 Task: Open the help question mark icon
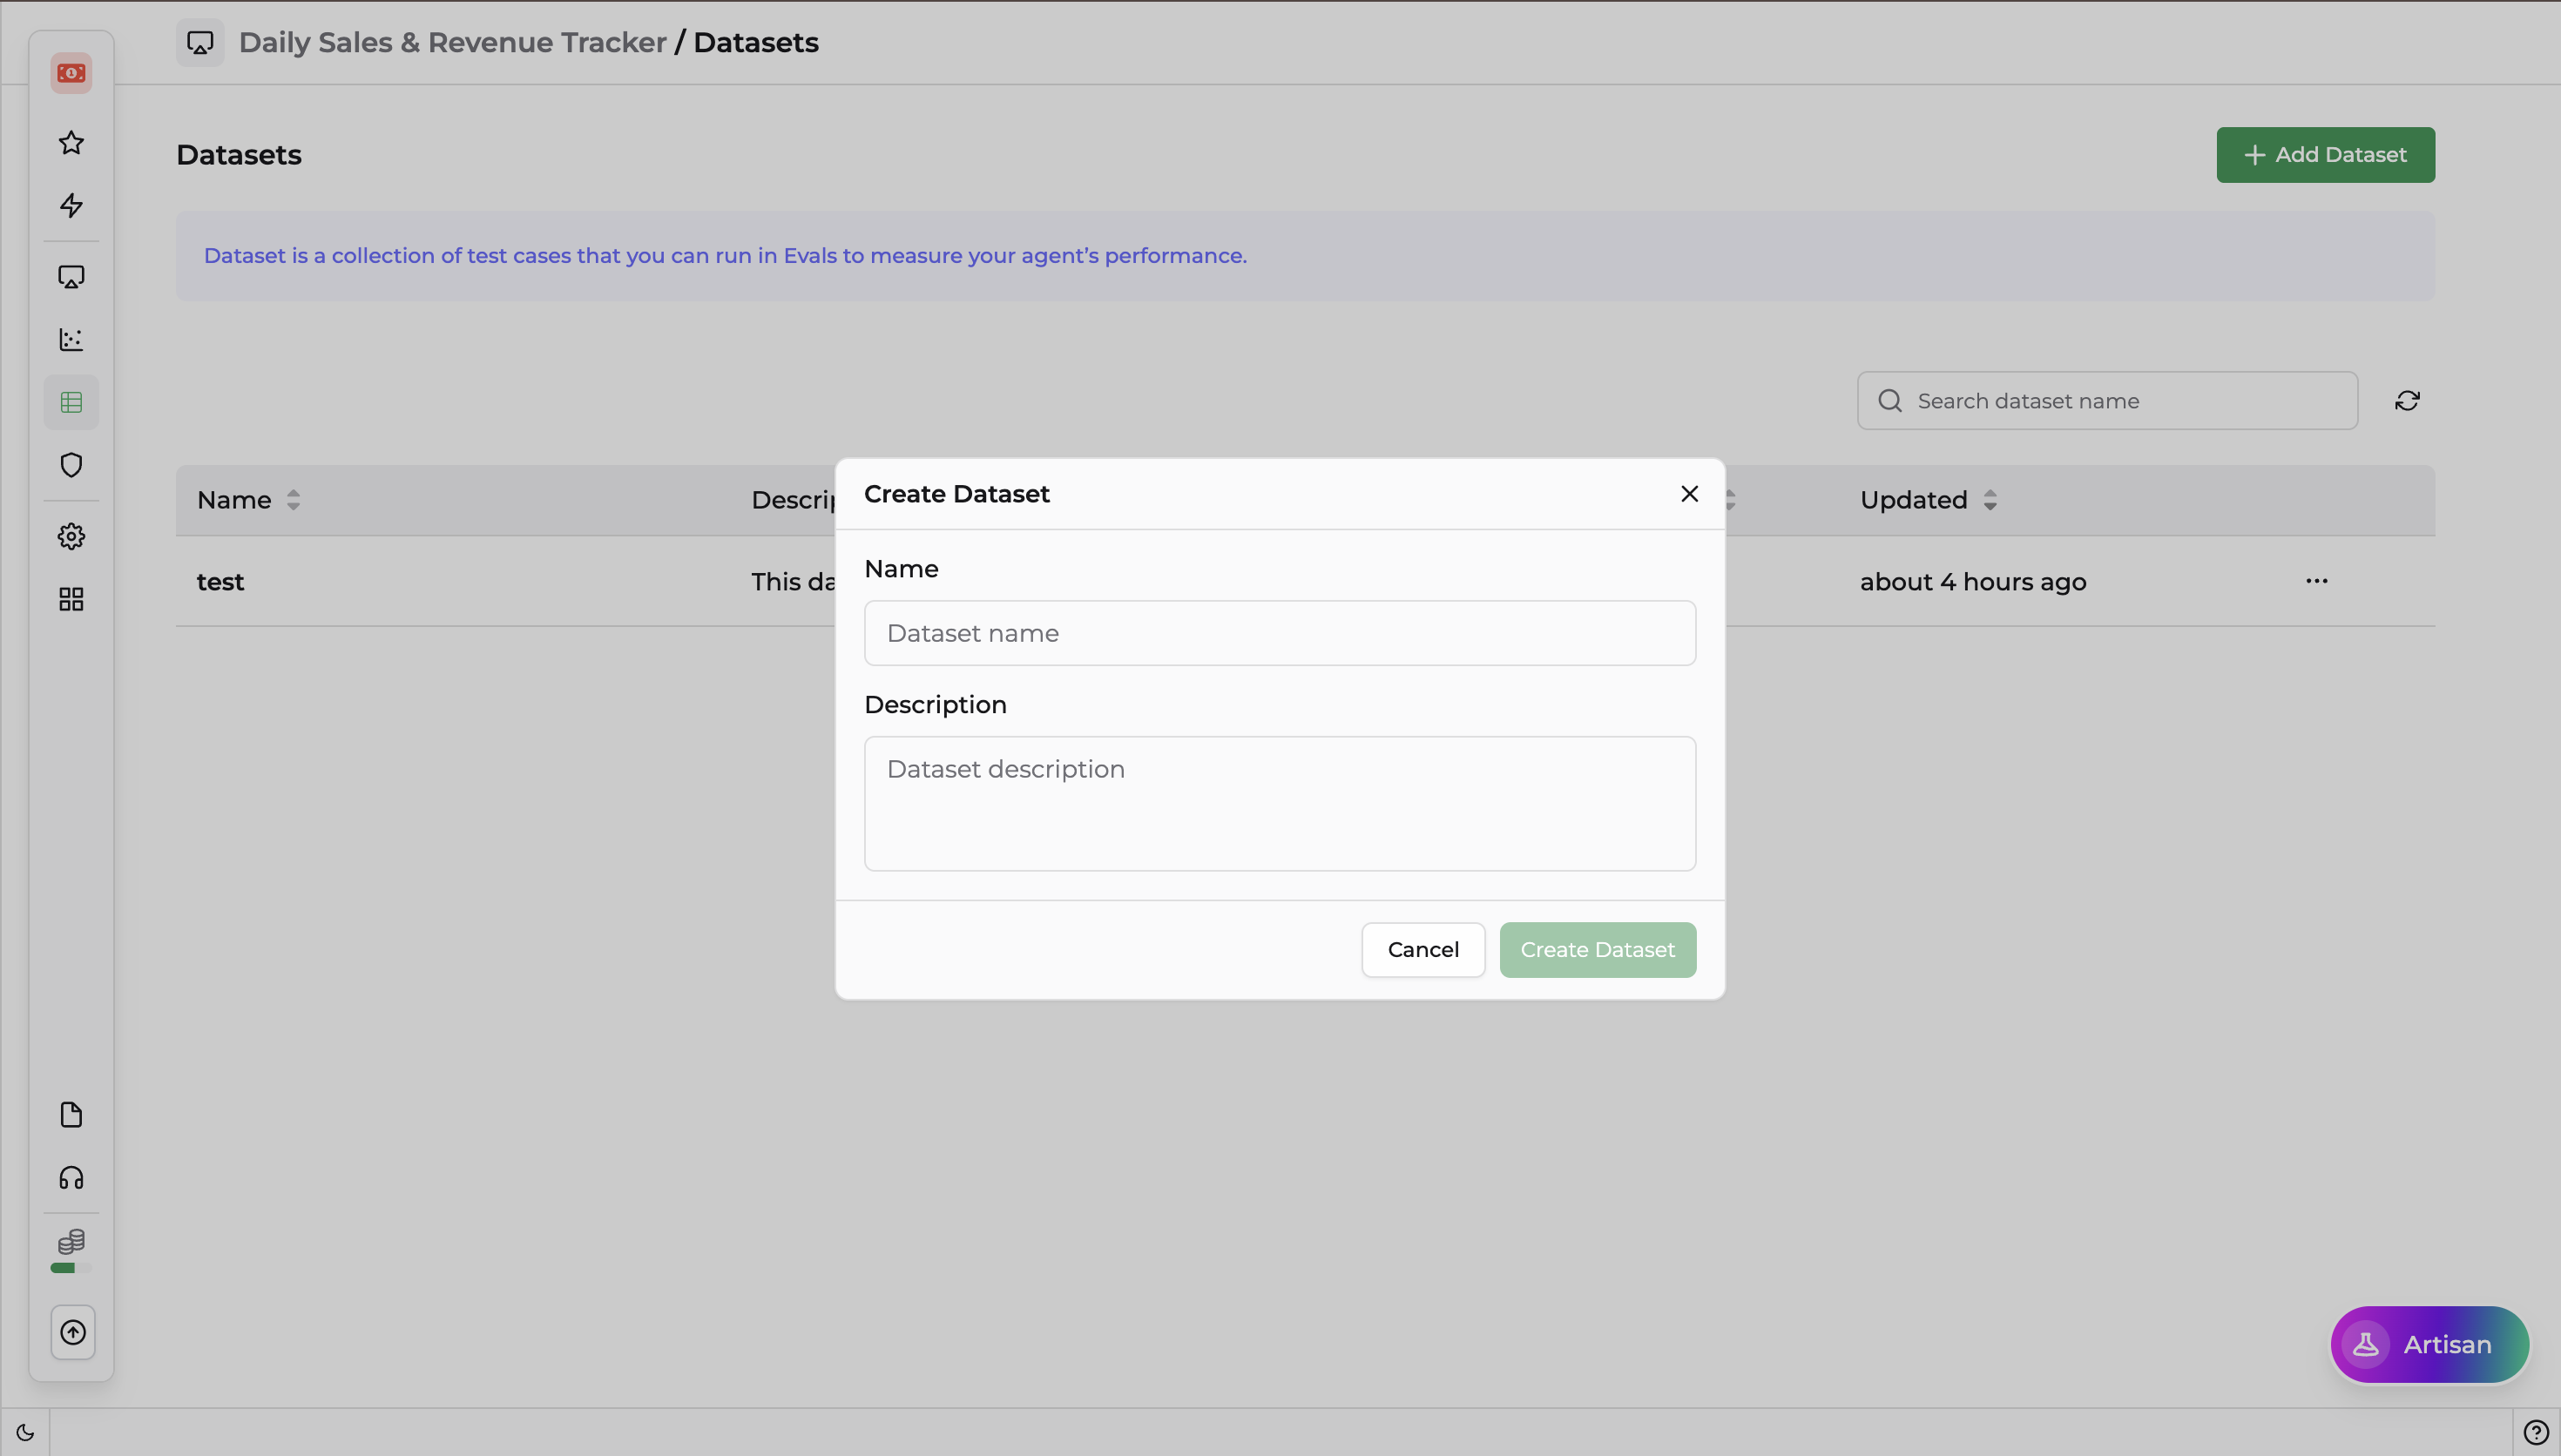2536,1432
